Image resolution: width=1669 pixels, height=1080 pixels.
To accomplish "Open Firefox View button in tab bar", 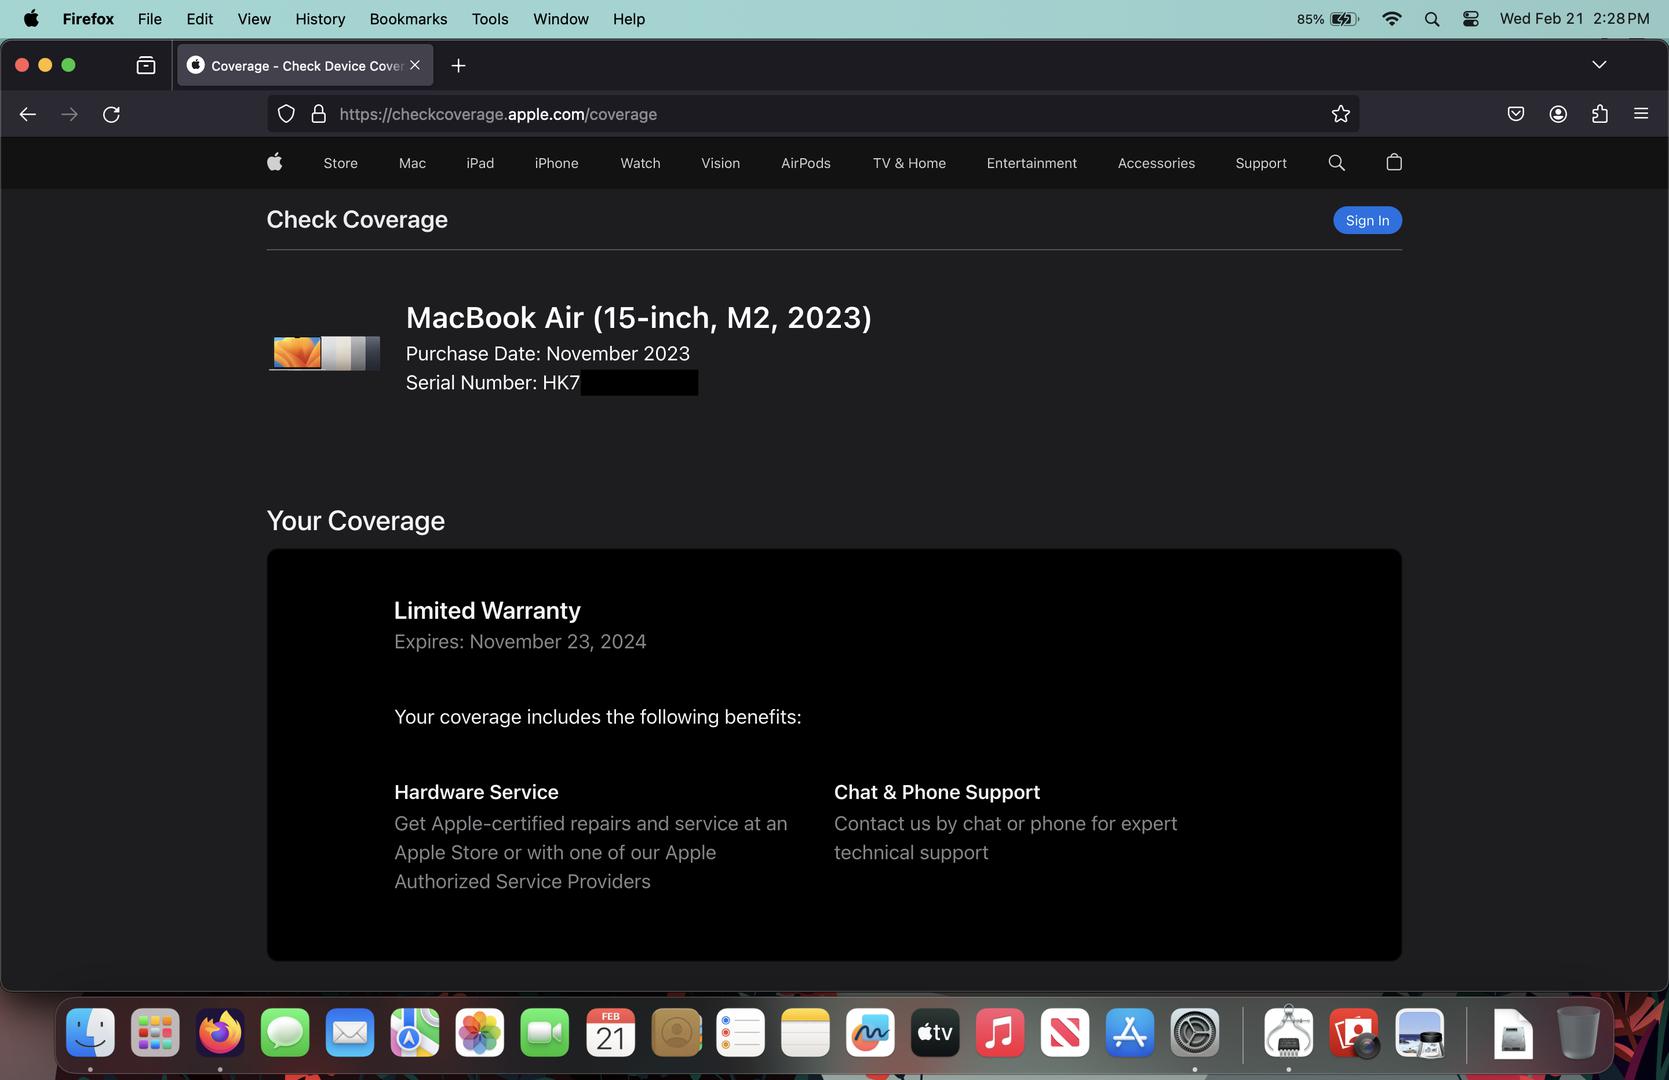I will pyautogui.click(x=146, y=65).
